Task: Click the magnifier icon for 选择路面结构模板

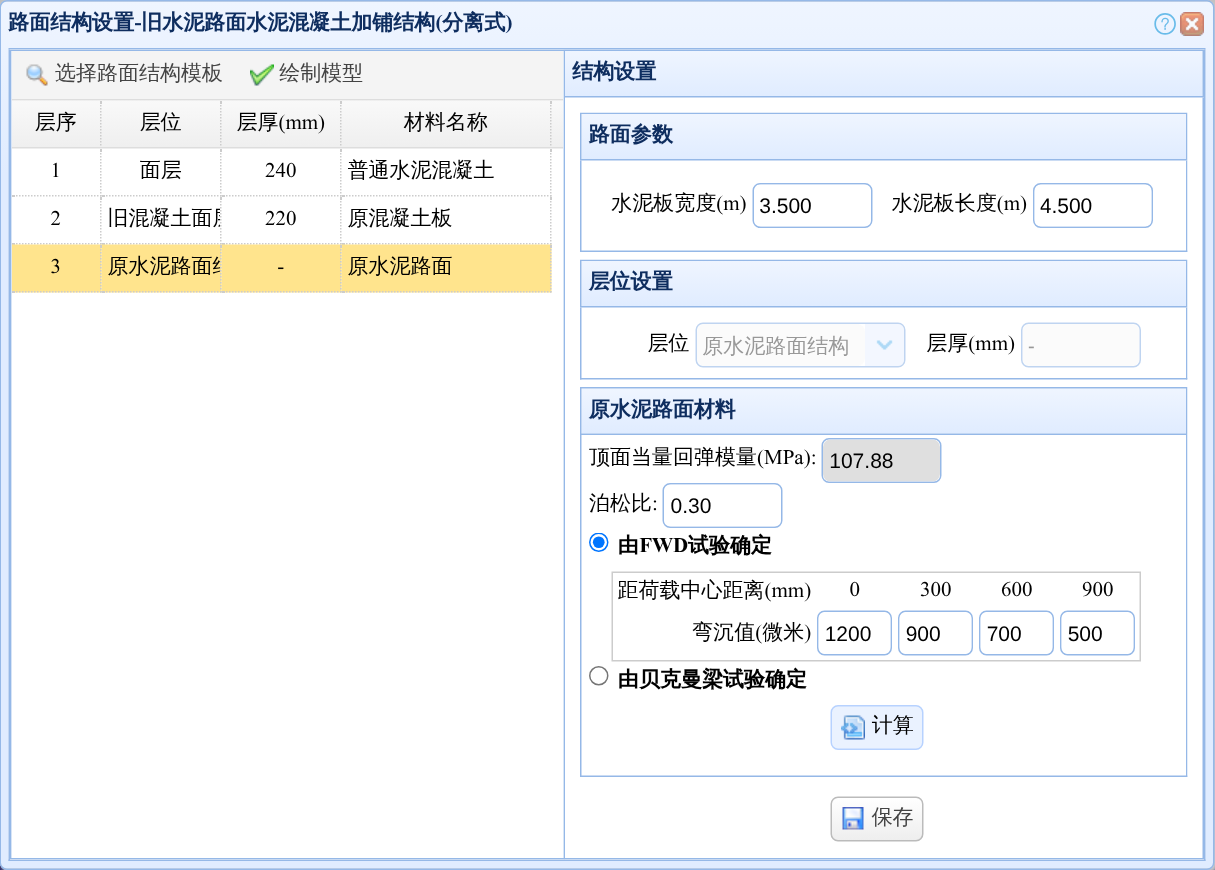Action: 37,74
